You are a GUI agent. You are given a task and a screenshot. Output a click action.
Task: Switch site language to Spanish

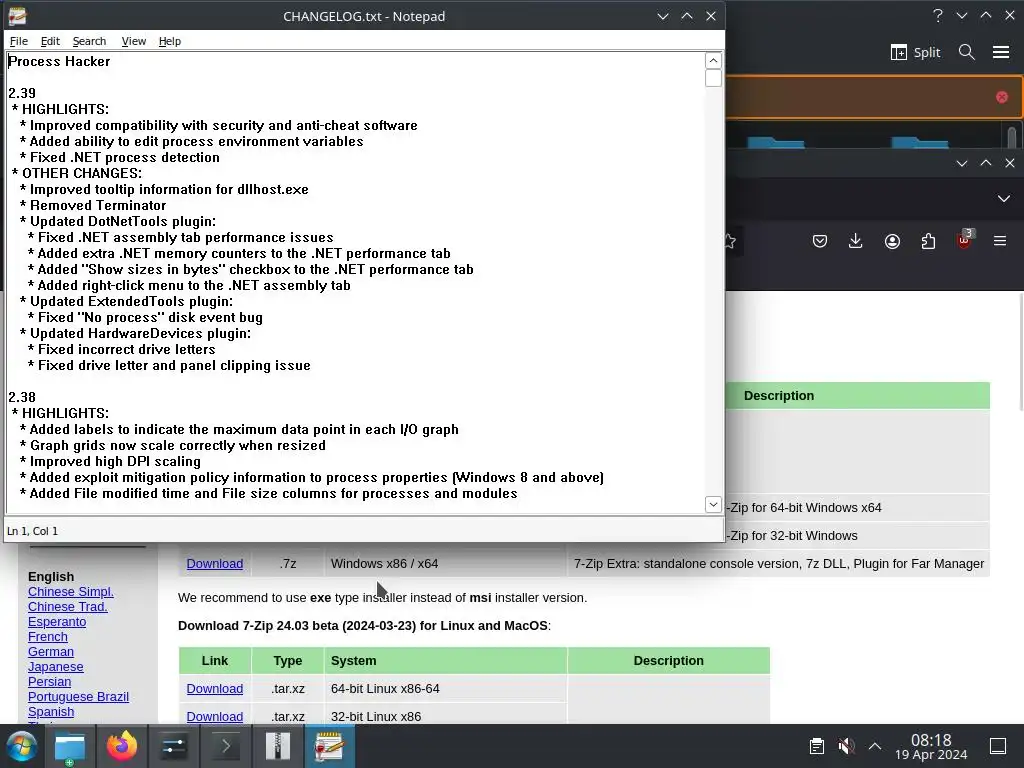pyautogui.click(x=51, y=712)
